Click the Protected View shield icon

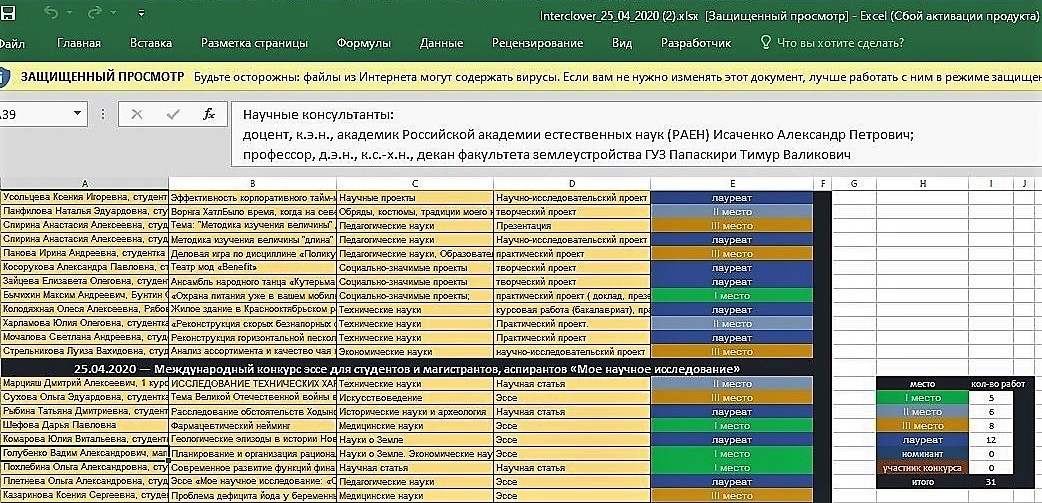point(4,76)
